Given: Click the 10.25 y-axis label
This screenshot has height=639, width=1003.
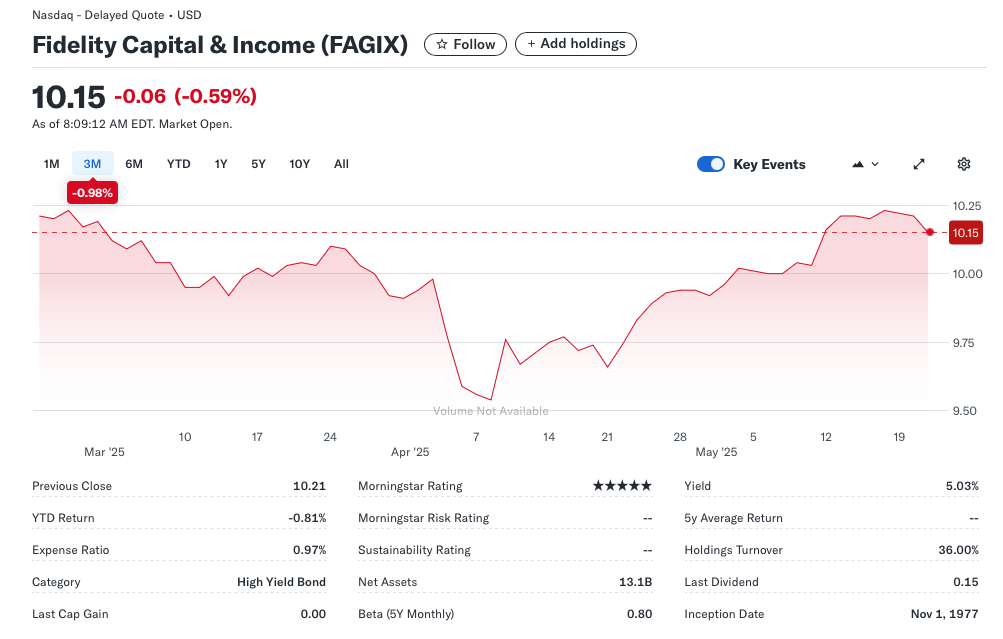Looking at the screenshot, I should tap(967, 206).
